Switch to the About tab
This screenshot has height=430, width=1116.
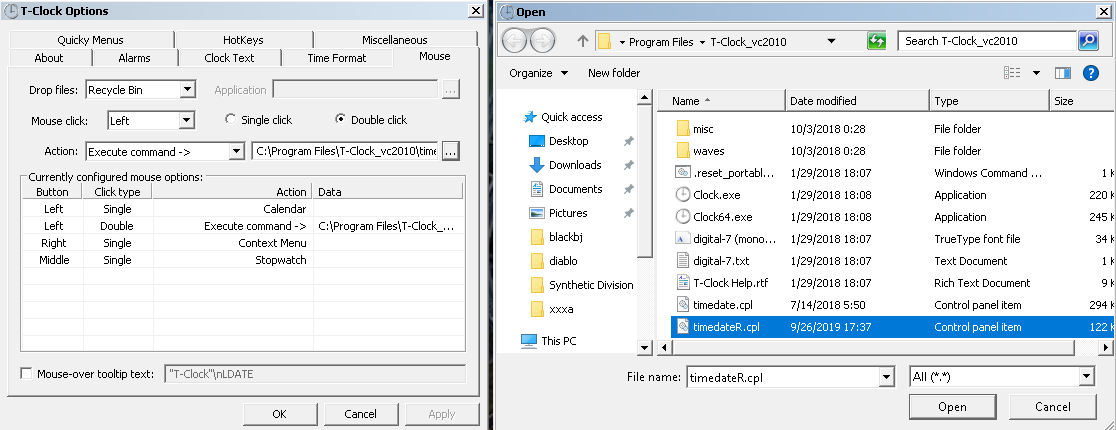point(49,58)
